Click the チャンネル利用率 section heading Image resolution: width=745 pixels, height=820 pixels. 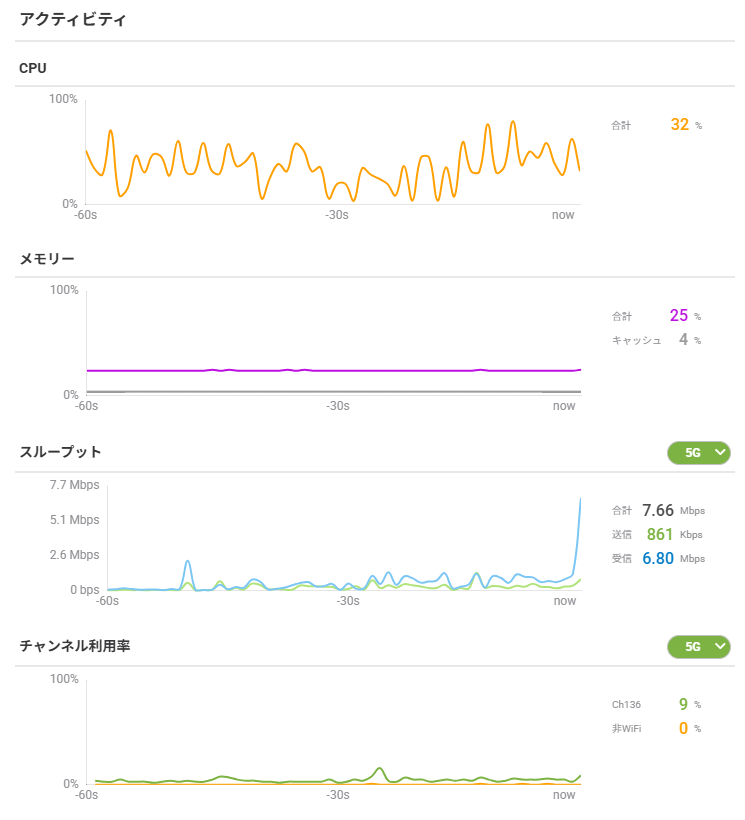coord(75,646)
